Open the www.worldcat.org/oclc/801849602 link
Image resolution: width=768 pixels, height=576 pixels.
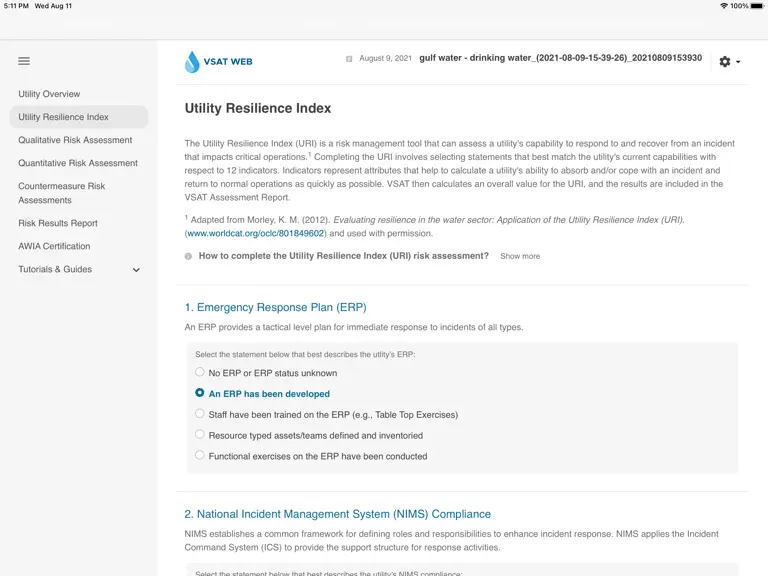pyautogui.click(x=256, y=234)
